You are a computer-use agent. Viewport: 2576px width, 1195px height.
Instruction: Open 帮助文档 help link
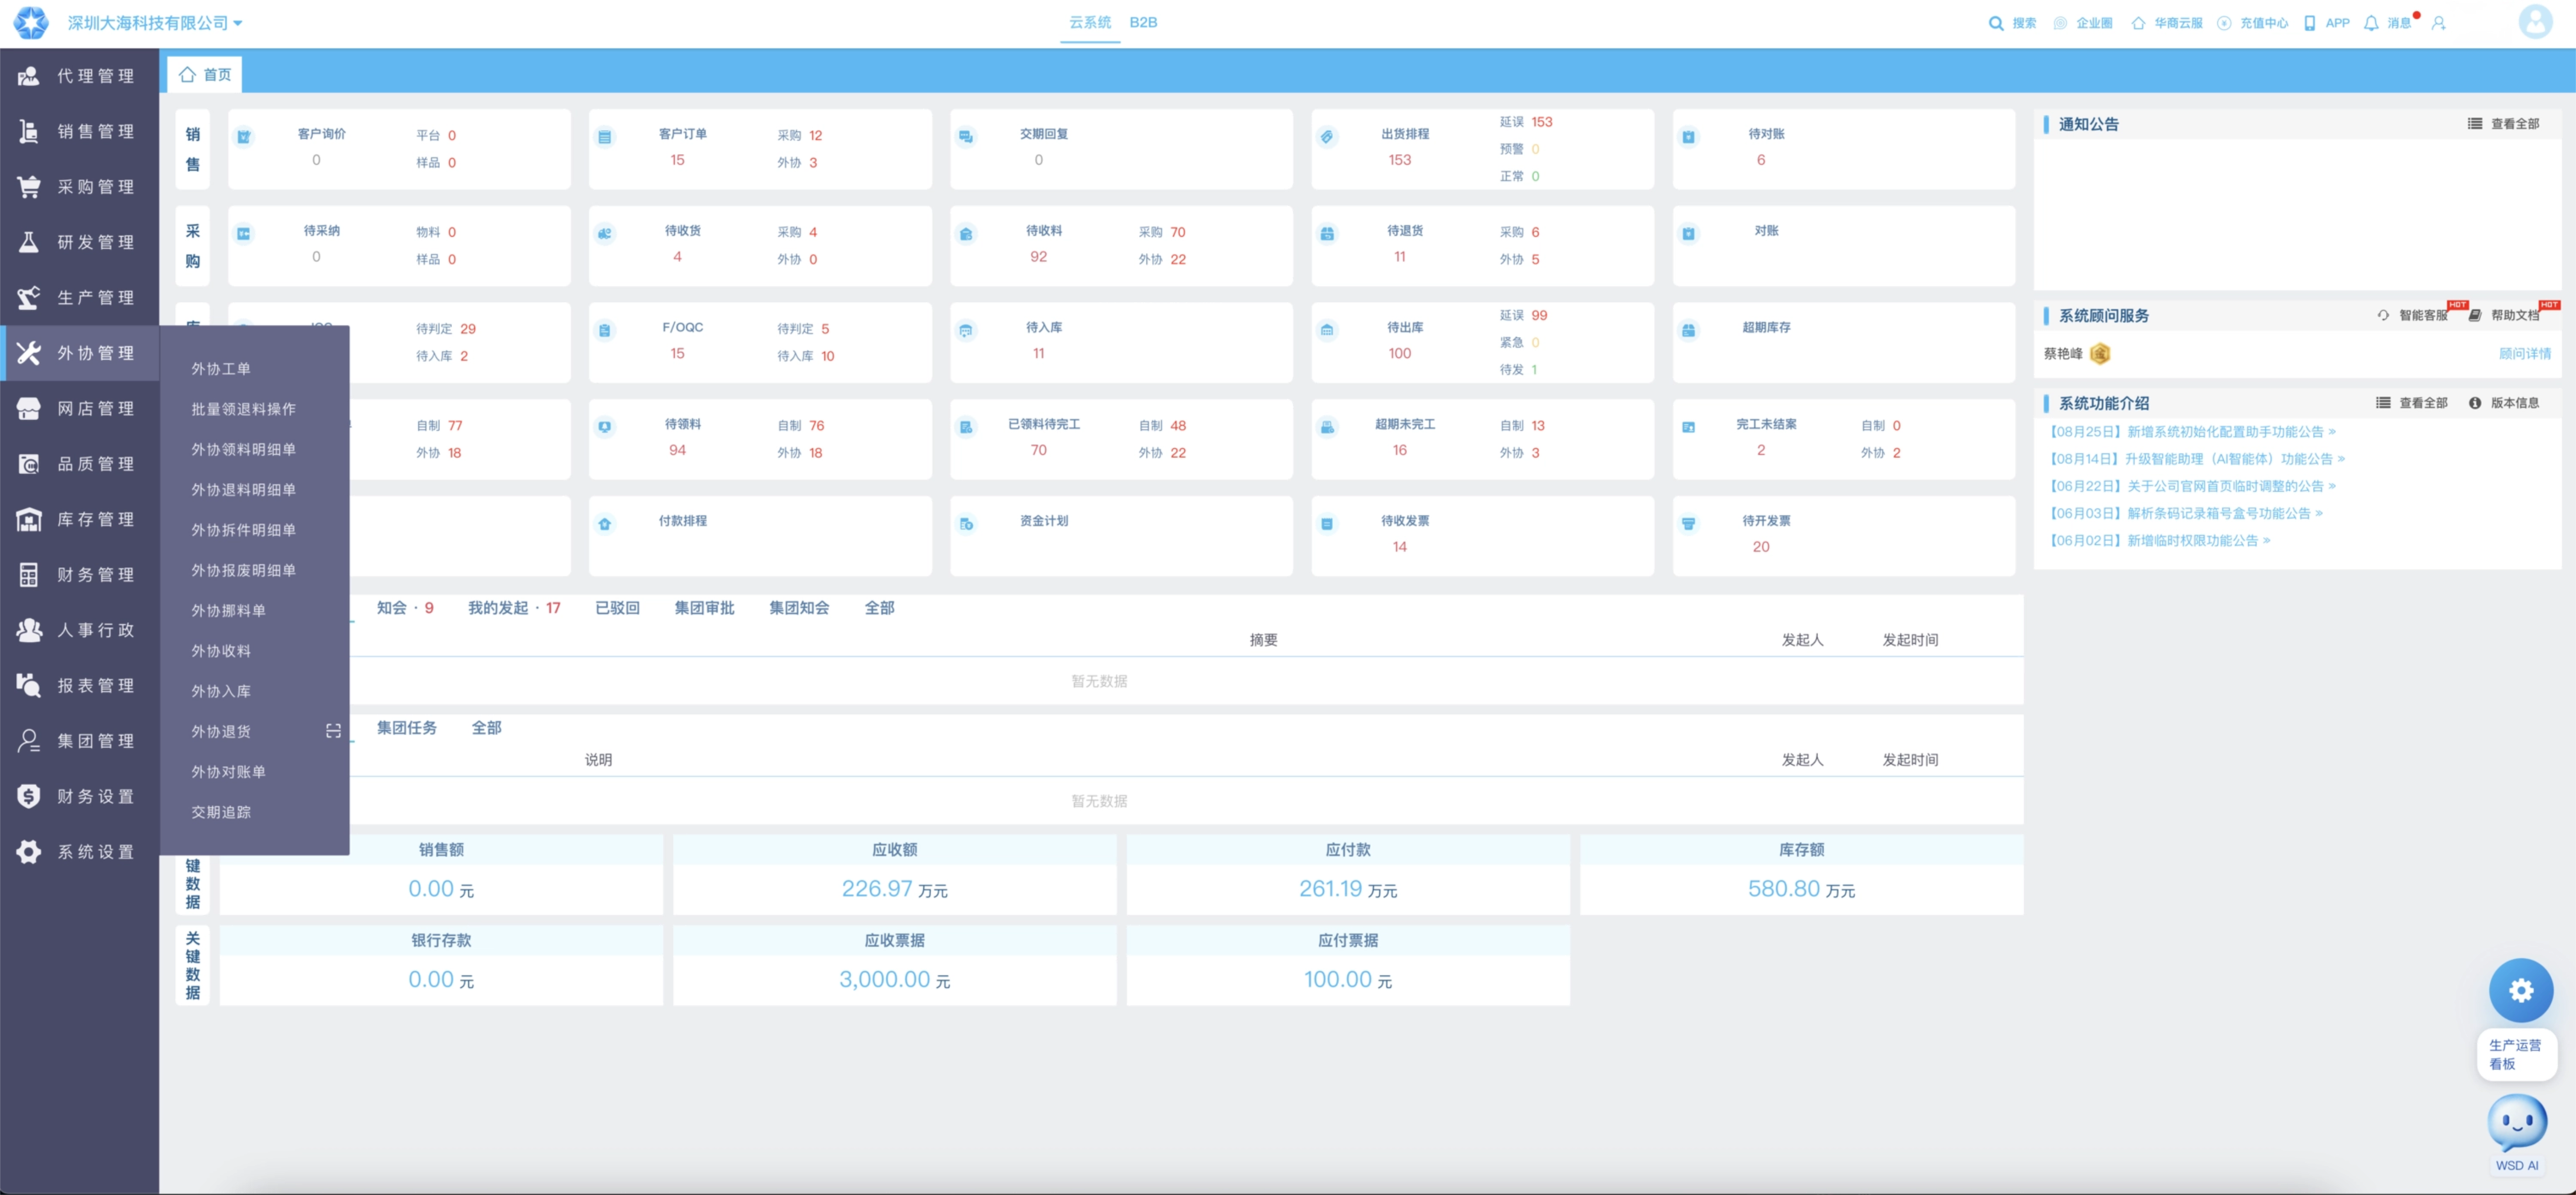tap(2505, 315)
